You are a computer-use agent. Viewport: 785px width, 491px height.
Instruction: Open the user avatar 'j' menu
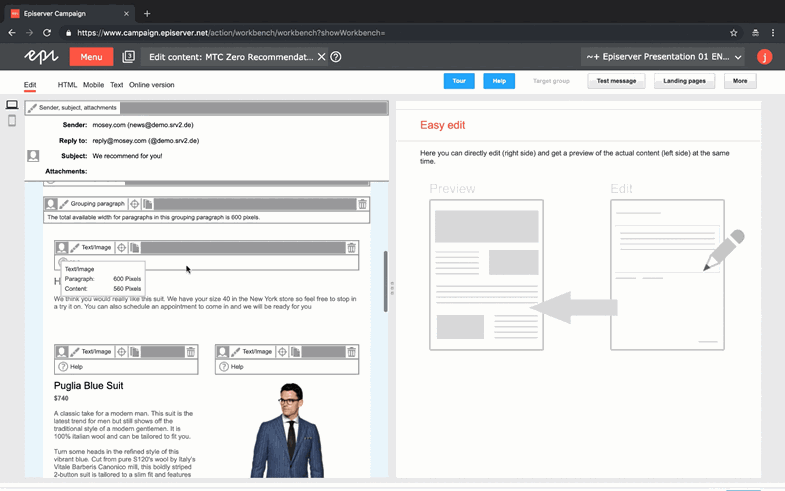pyautogui.click(x=764, y=57)
